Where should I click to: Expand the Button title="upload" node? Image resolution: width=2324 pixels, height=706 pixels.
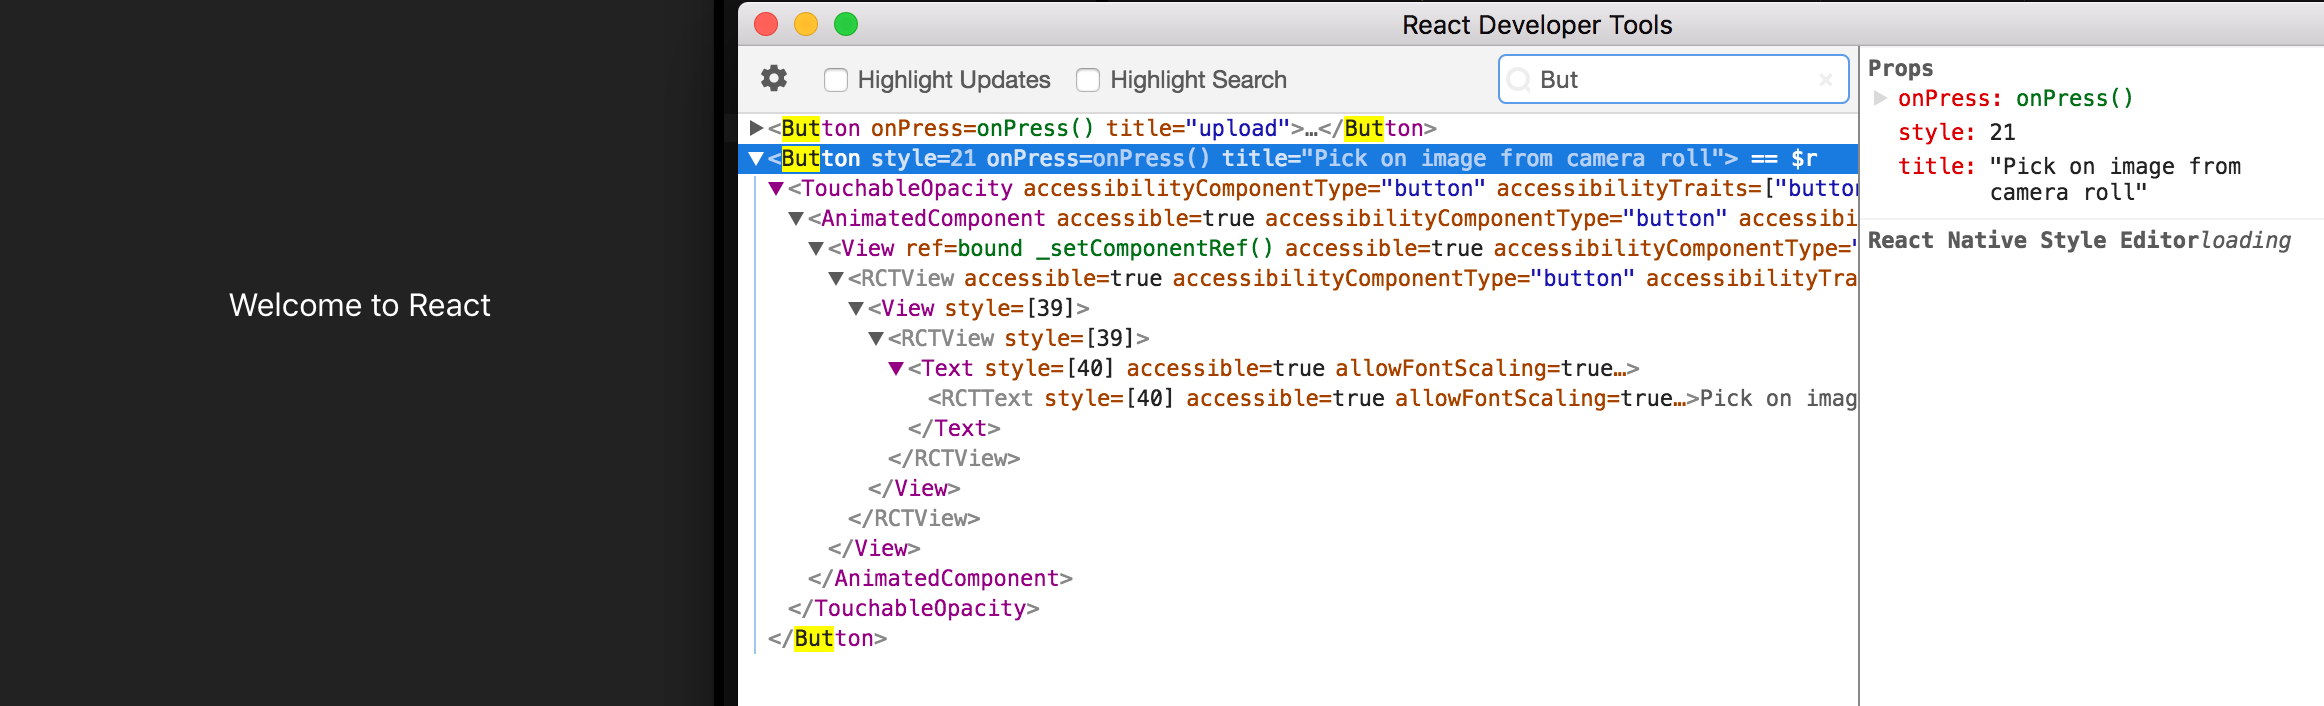click(757, 128)
